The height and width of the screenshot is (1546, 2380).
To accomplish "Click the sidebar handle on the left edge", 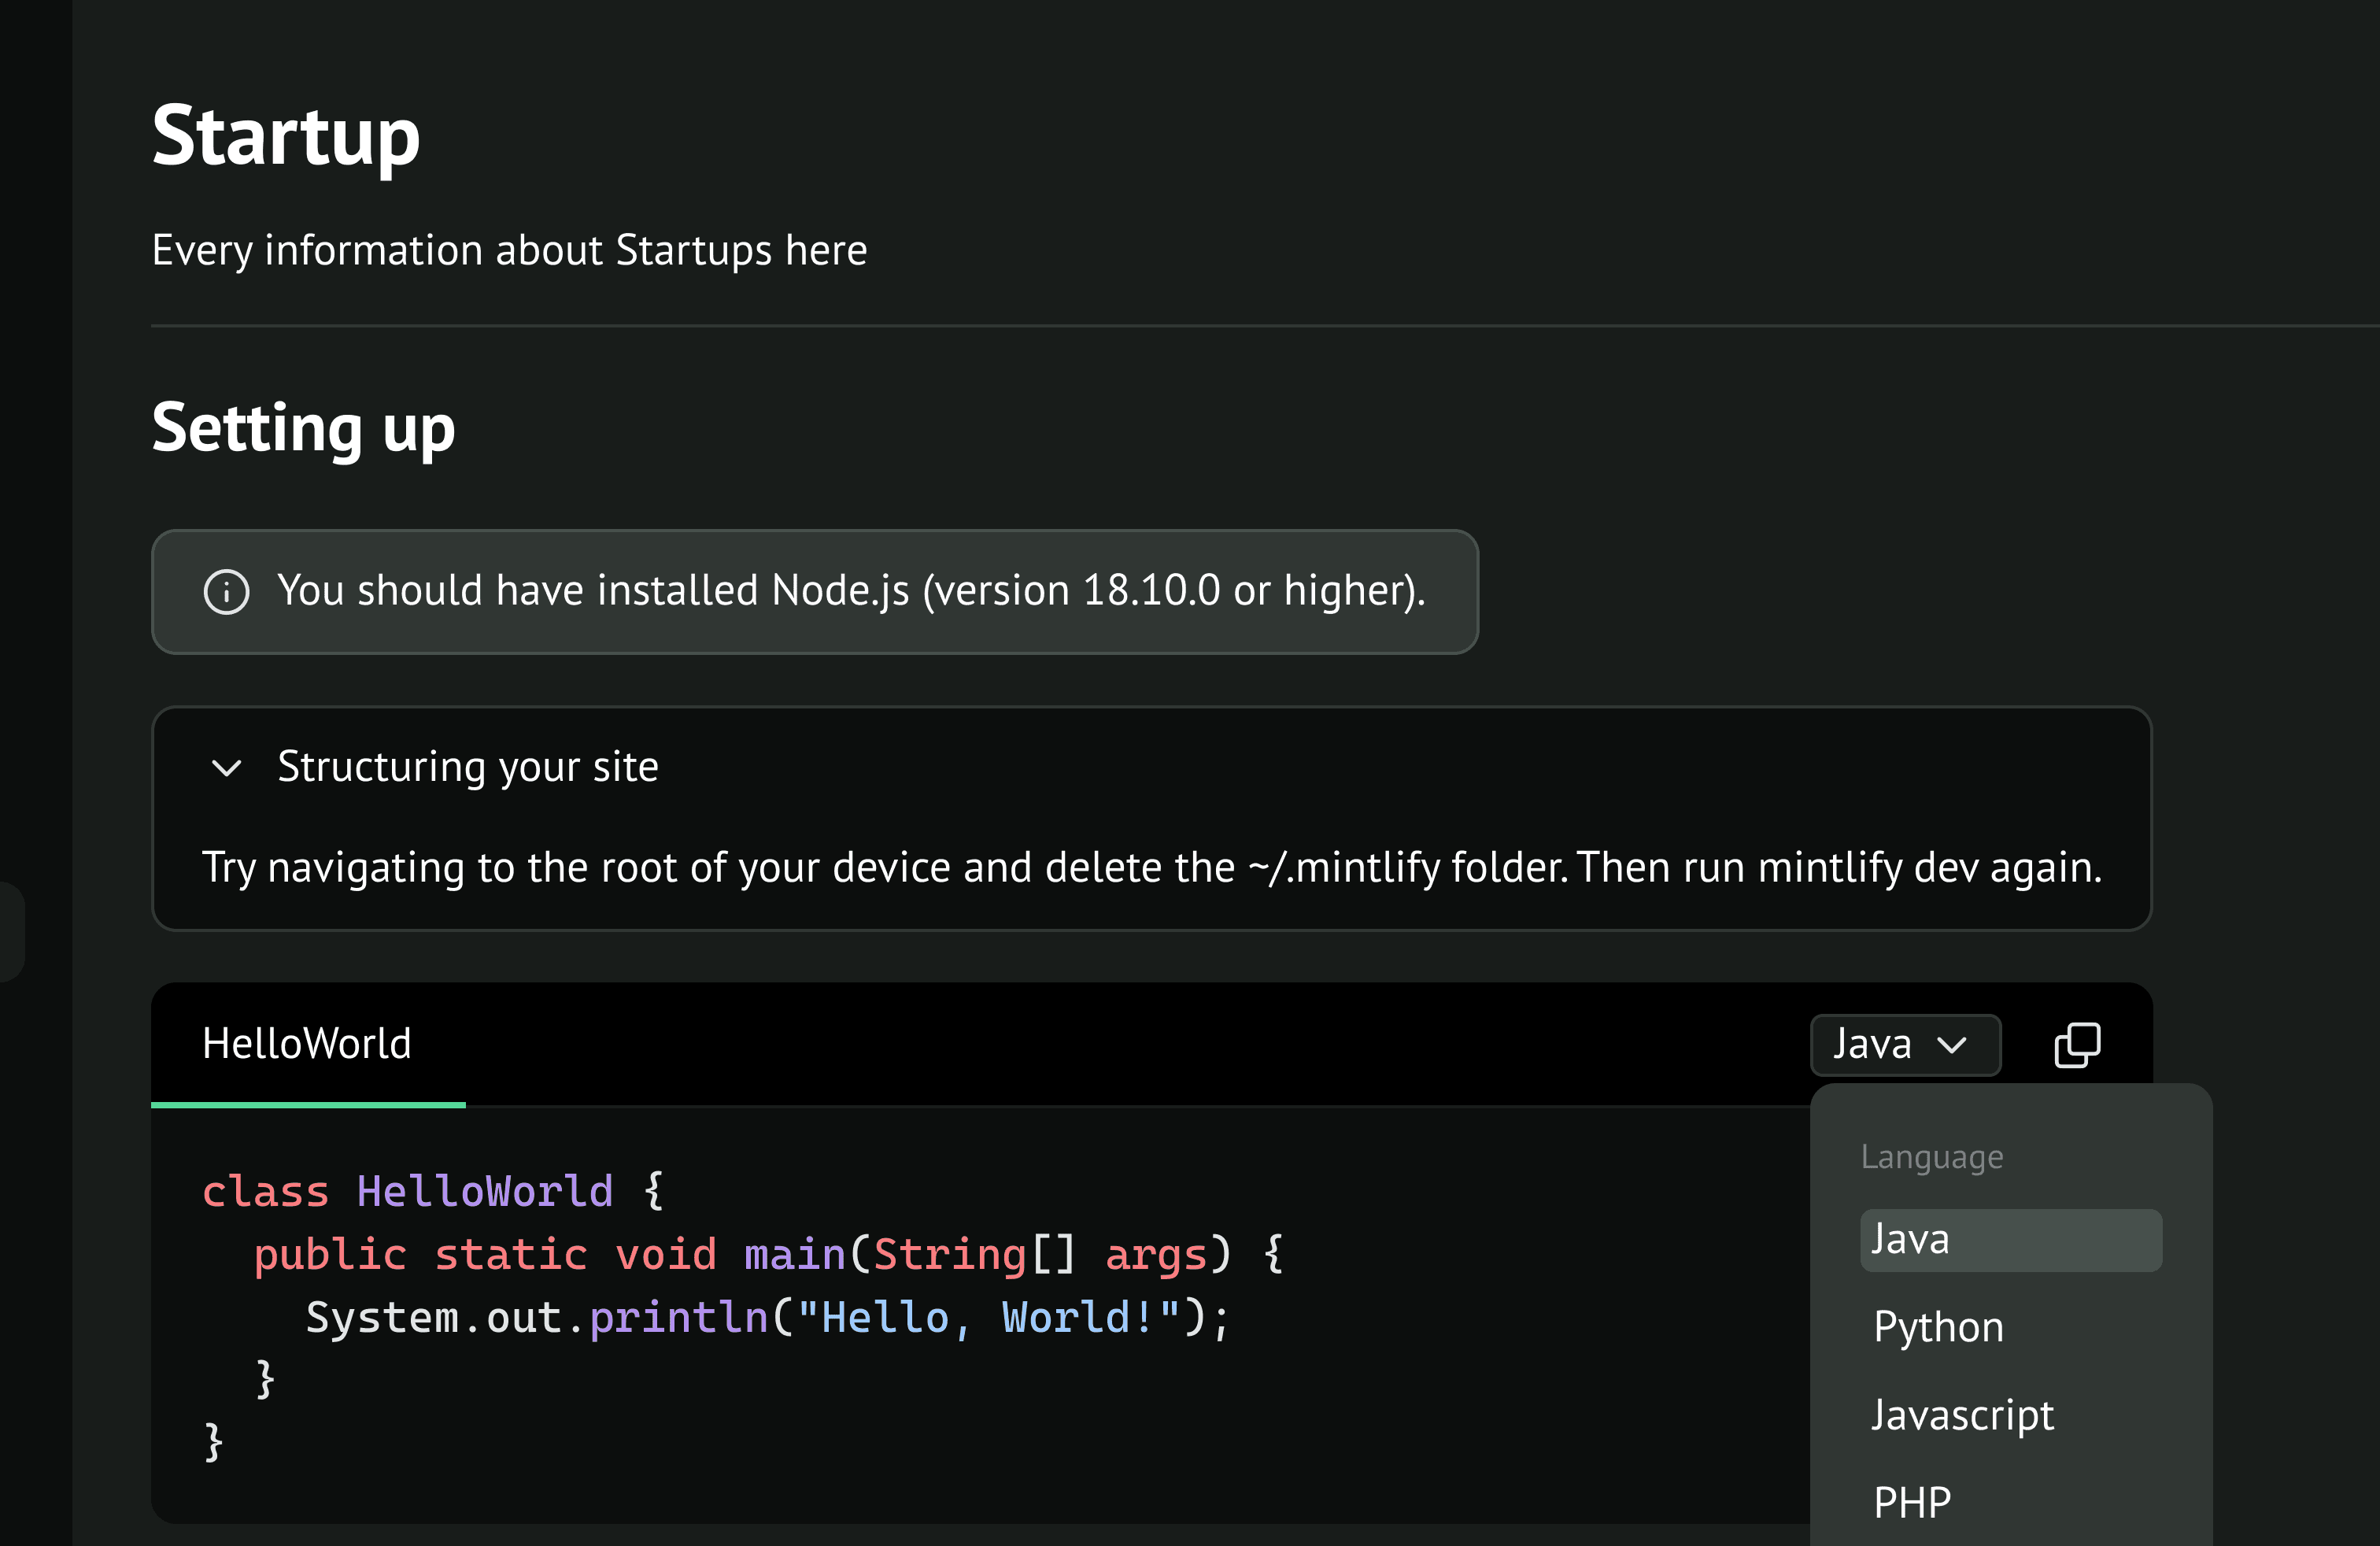I will pos(10,931).
